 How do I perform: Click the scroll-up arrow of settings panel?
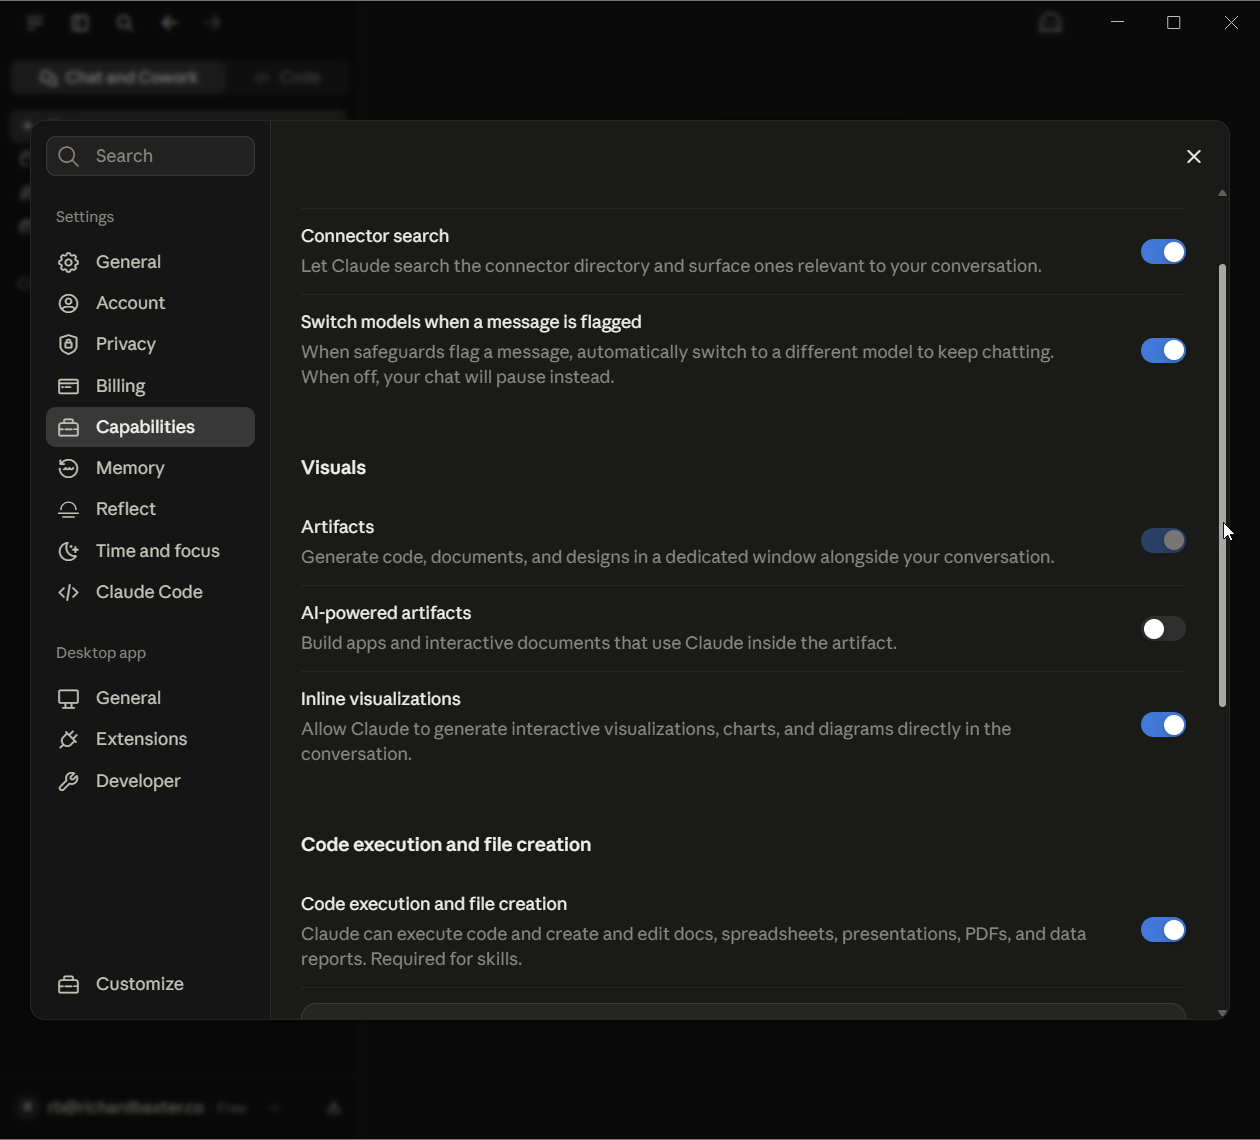[1222, 193]
